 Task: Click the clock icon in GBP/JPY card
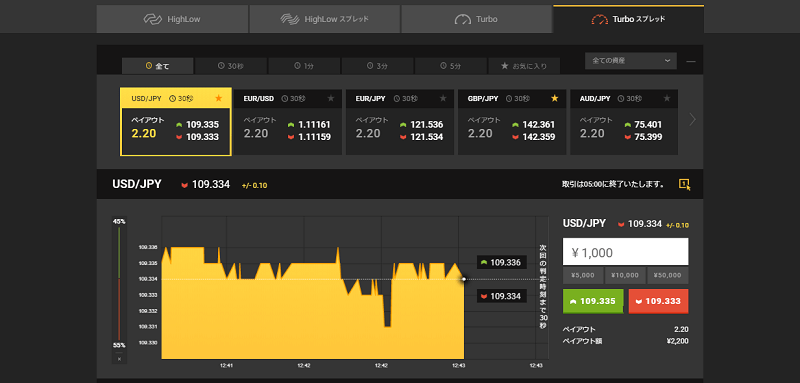[509, 98]
